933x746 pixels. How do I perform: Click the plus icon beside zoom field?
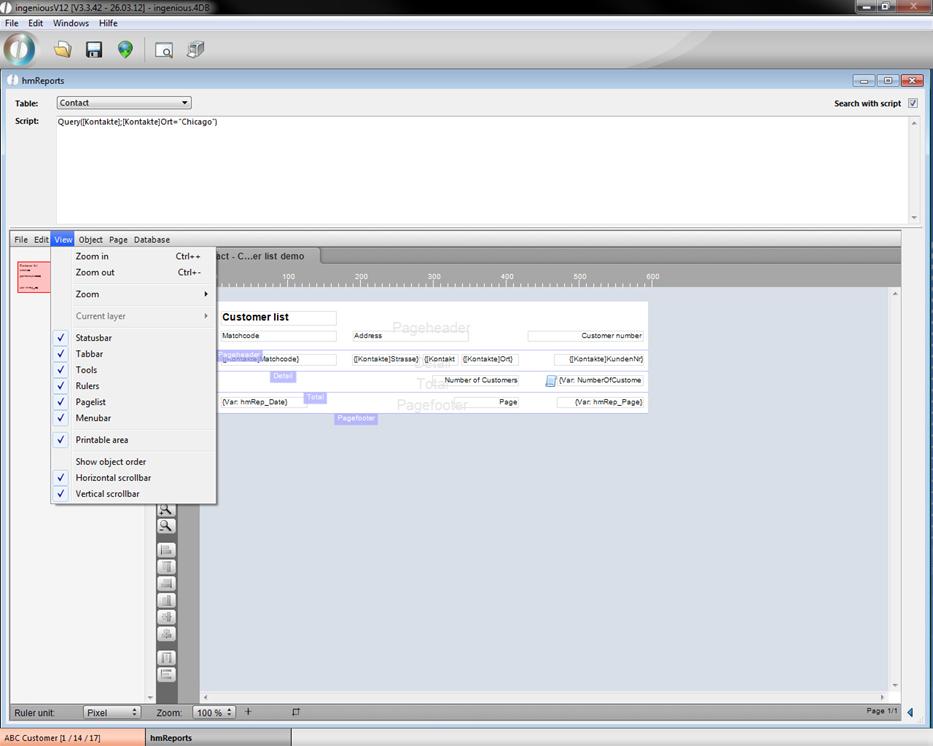click(x=248, y=712)
